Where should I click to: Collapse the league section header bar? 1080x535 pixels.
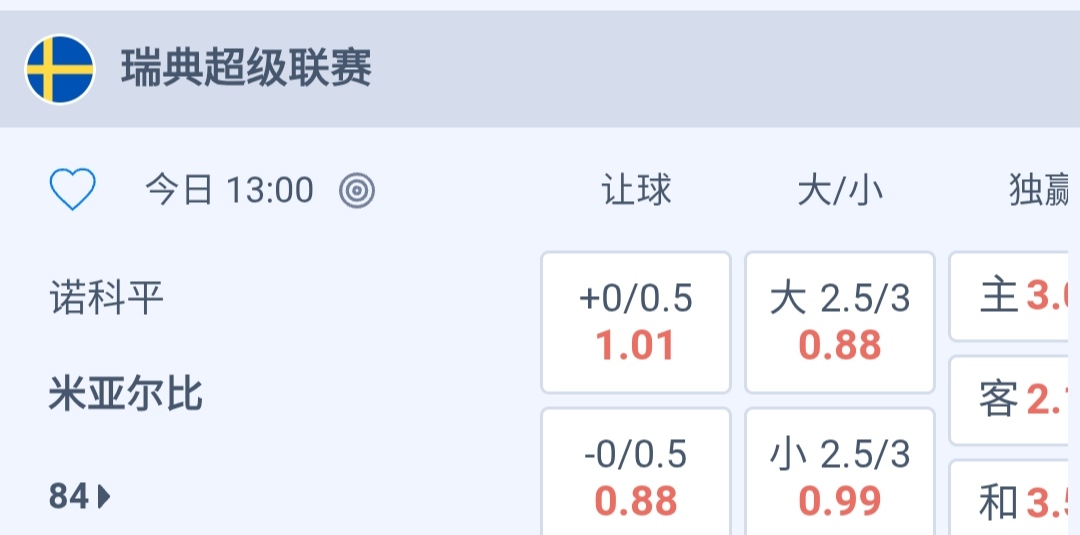(700, 70)
